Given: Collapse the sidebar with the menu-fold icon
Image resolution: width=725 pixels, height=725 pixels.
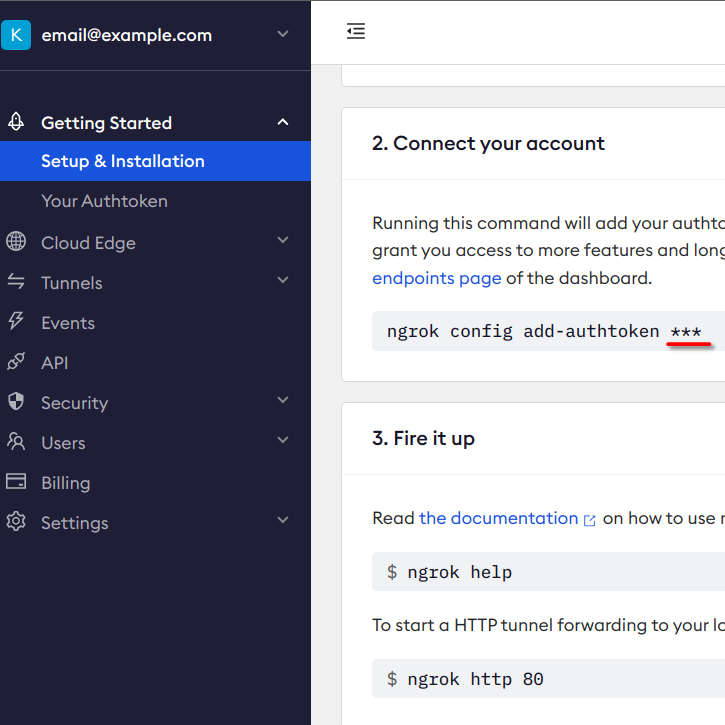Looking at the screenshot, I should (356, 31).
